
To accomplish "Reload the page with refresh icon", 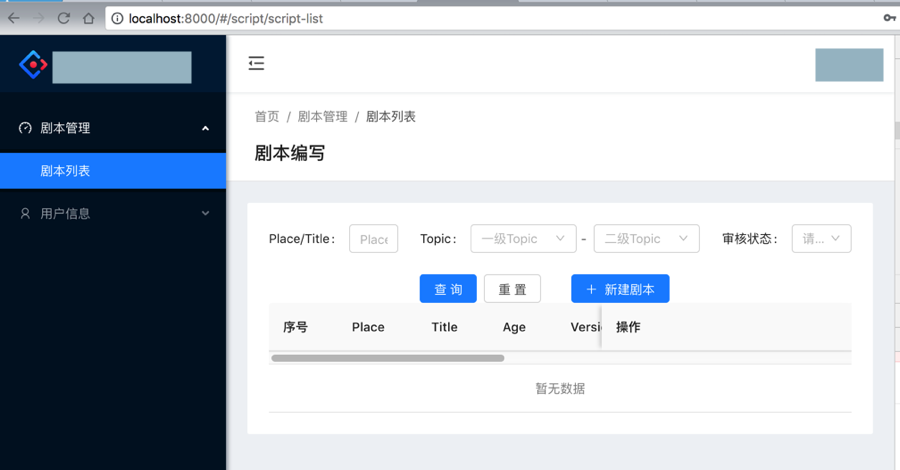I will (x=64, y=18).
